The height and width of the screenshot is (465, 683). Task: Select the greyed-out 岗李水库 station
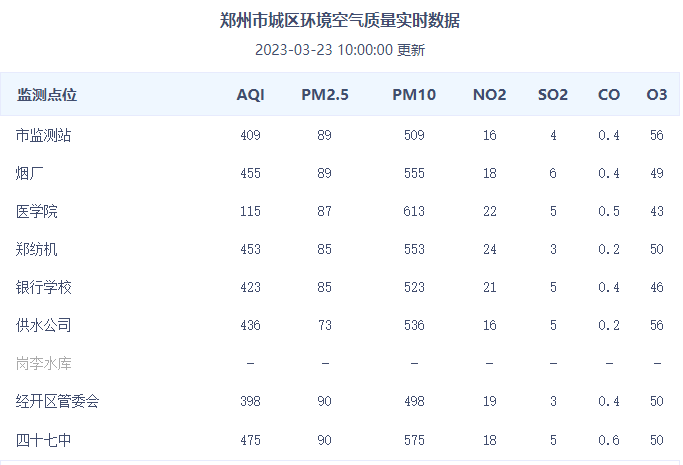43,363
